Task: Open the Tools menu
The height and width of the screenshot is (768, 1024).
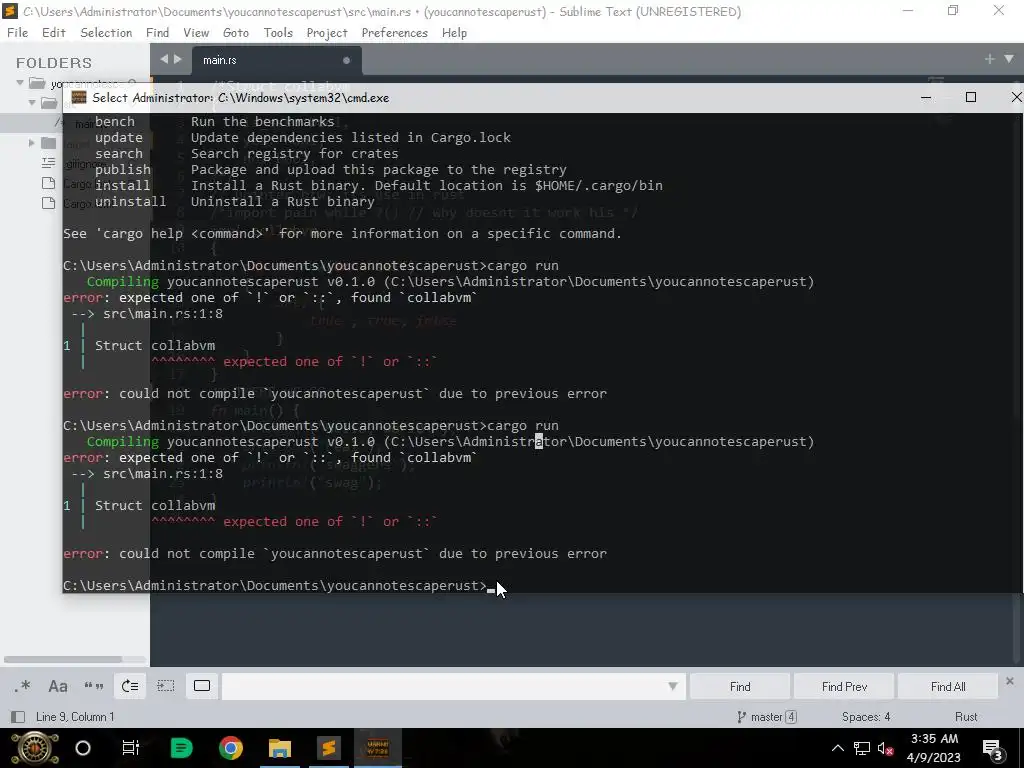Action: [x=278, y=33]
